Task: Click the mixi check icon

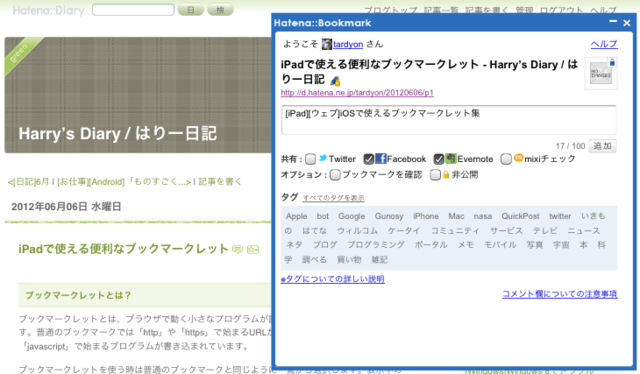Action: point(518,158)
